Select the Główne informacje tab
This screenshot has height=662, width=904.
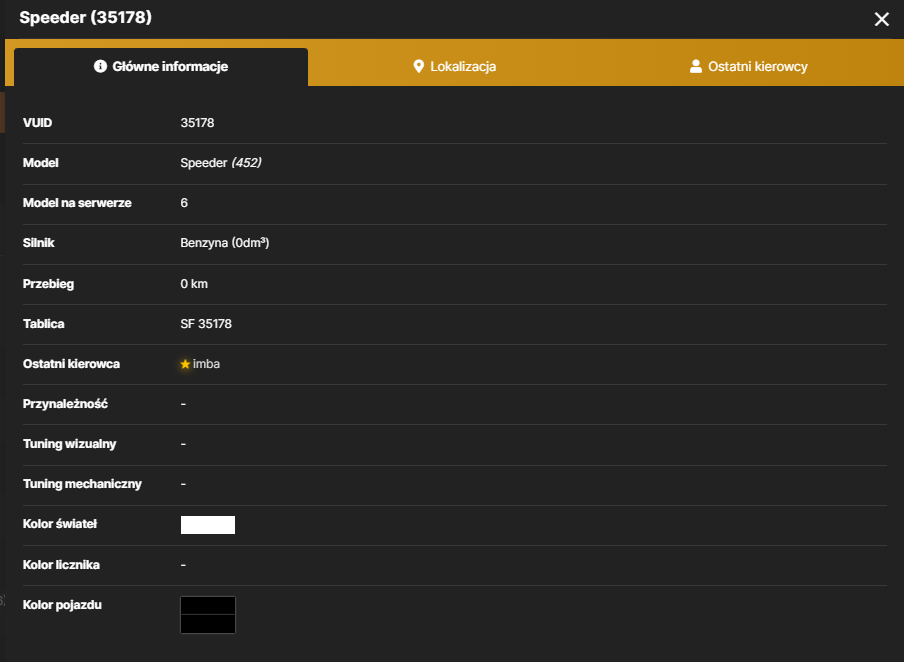(x=161, y=67)
